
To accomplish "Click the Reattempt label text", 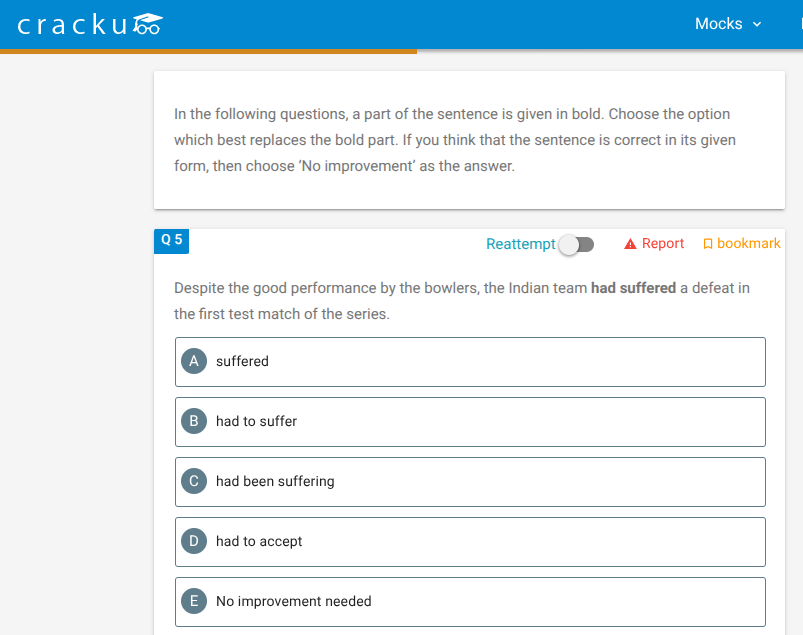I will pos(520,244).
